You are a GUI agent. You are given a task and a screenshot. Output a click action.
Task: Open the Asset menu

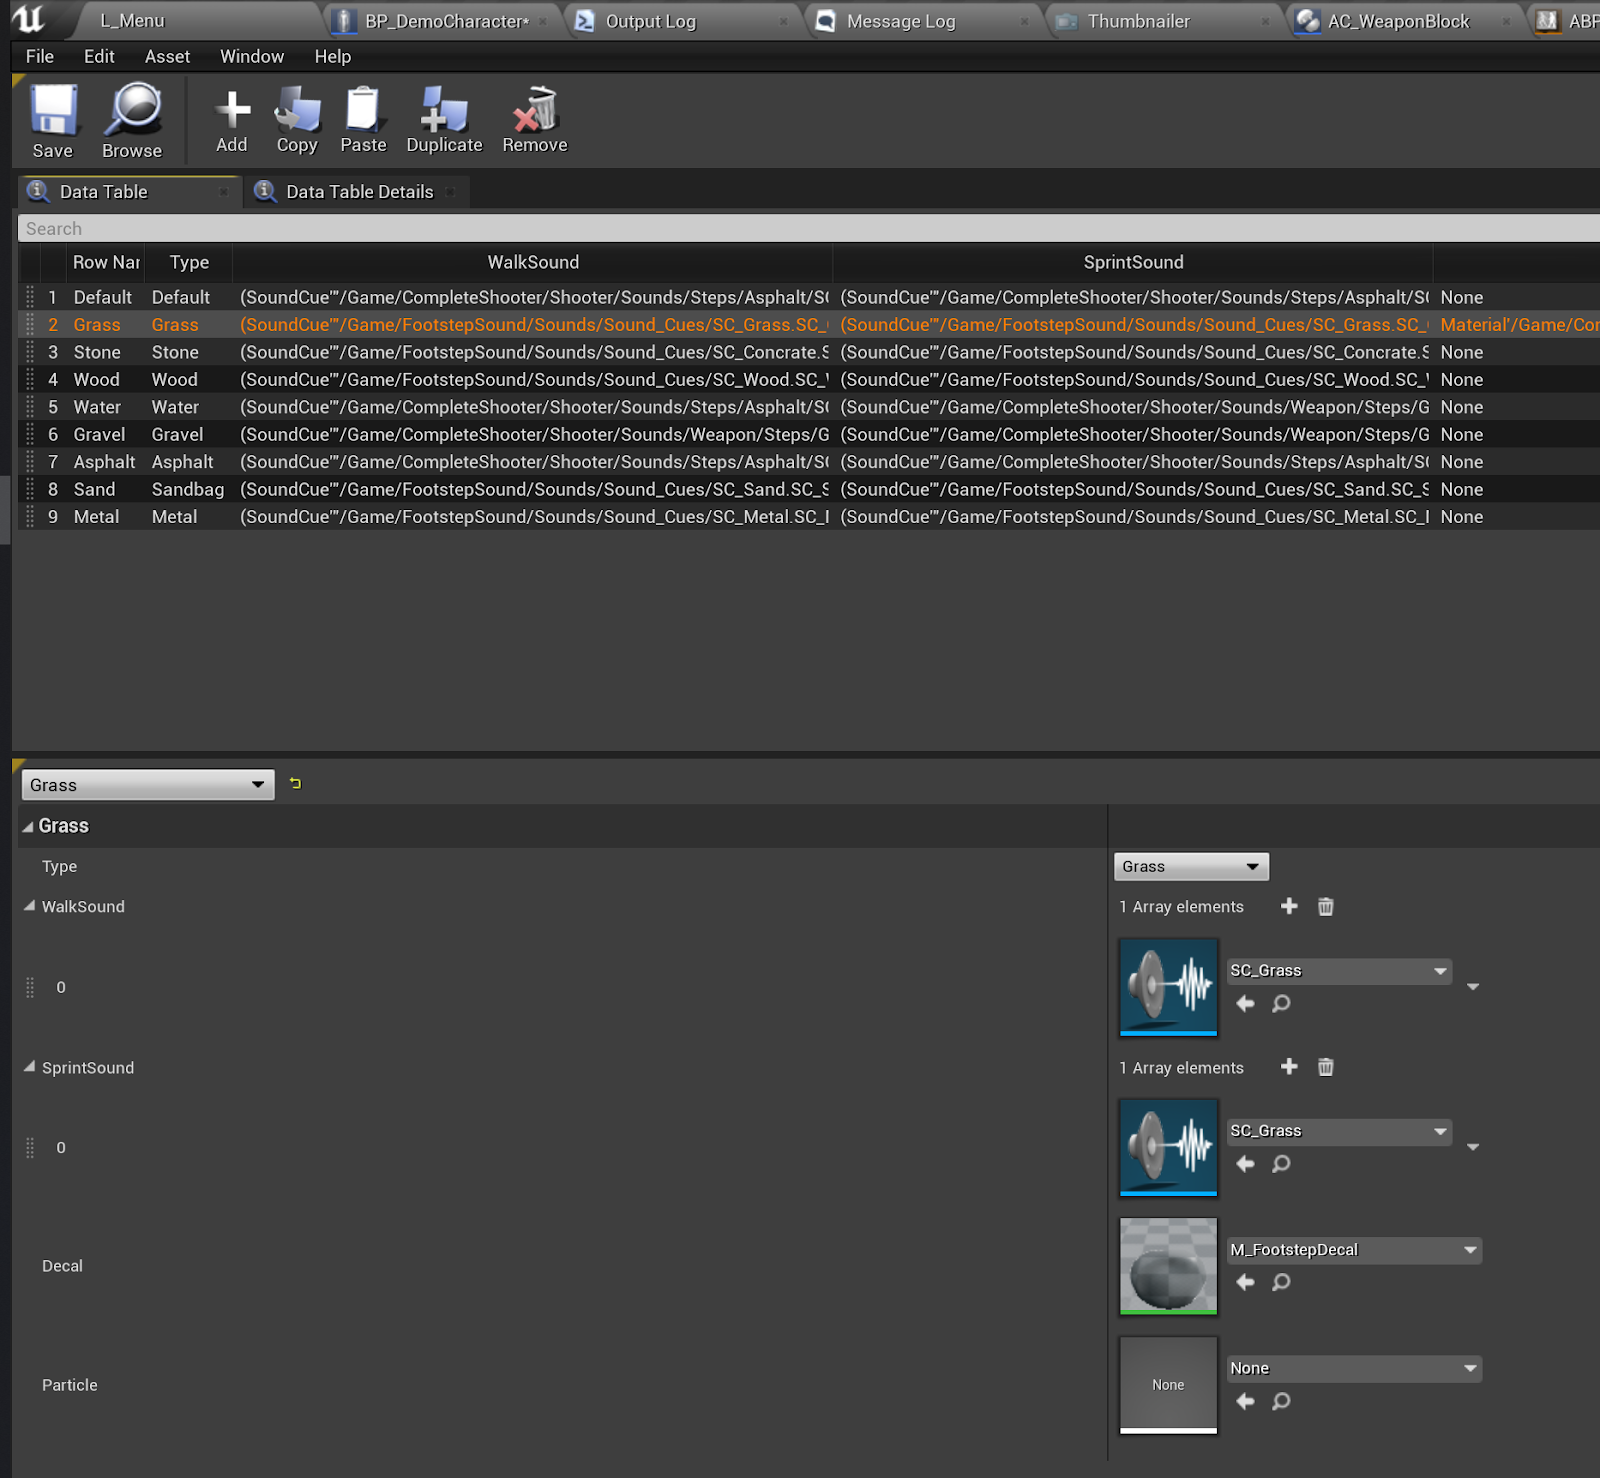point(167,57)
